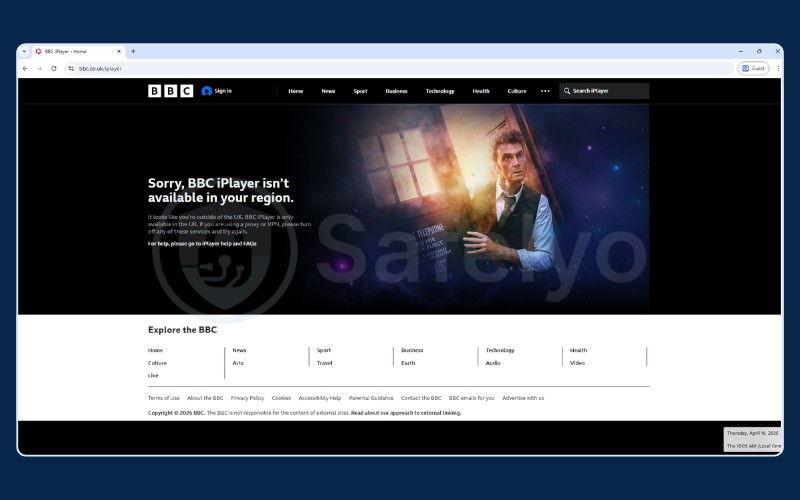Select the BBC iPlayer - Home tab
The image size is (800, 500).
pyautogui.click(x=77, y=51)
